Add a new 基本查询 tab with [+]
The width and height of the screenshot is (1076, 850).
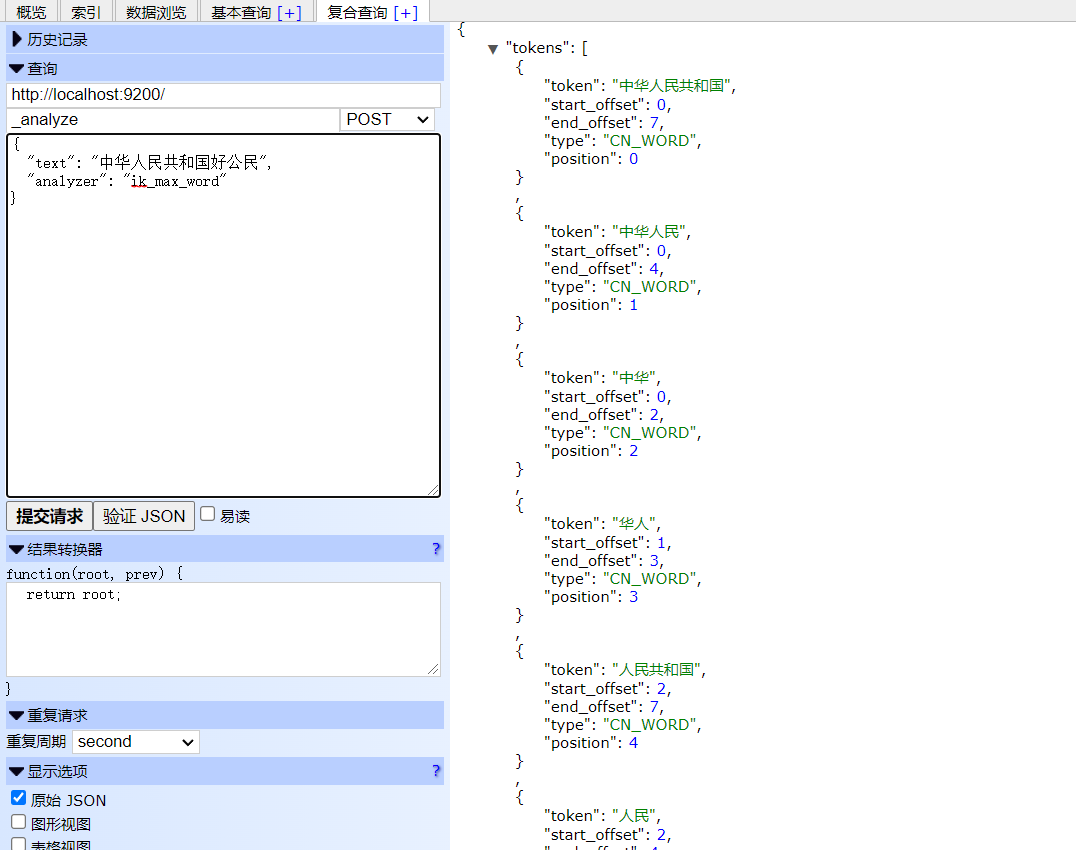tap(289, 12)
